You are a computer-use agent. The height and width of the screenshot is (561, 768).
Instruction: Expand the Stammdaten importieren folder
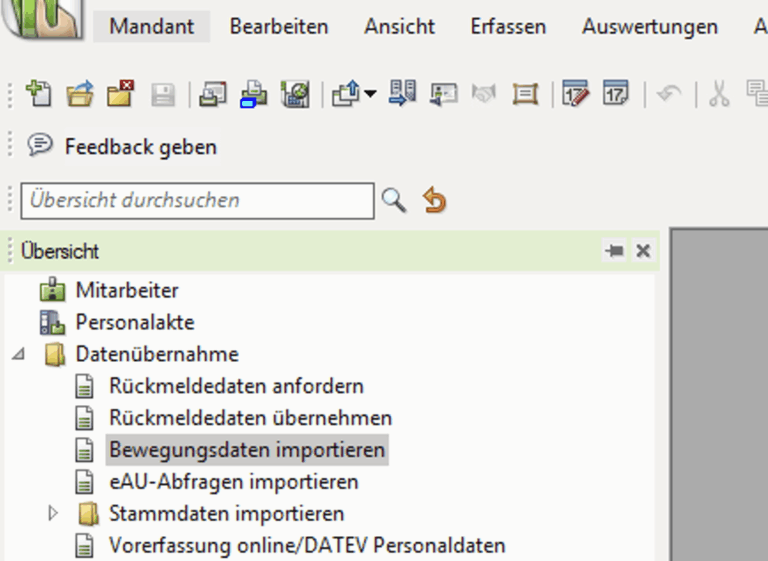tap(54, 514)
